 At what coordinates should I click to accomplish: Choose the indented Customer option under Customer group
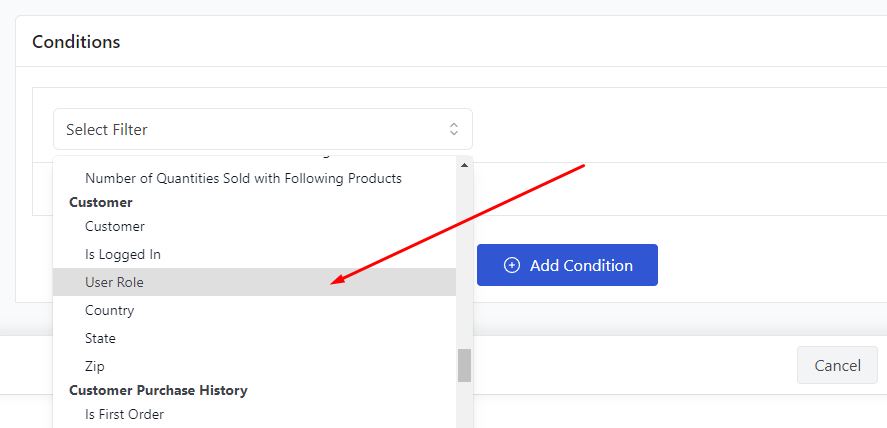(x=255, y=226)
